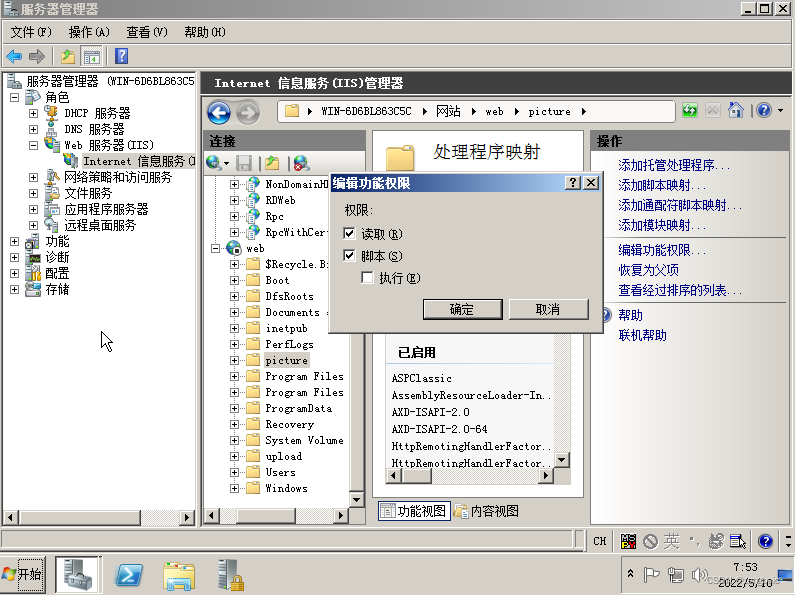Click the left tree horizontal scrollbar thumb

point(80,517)
